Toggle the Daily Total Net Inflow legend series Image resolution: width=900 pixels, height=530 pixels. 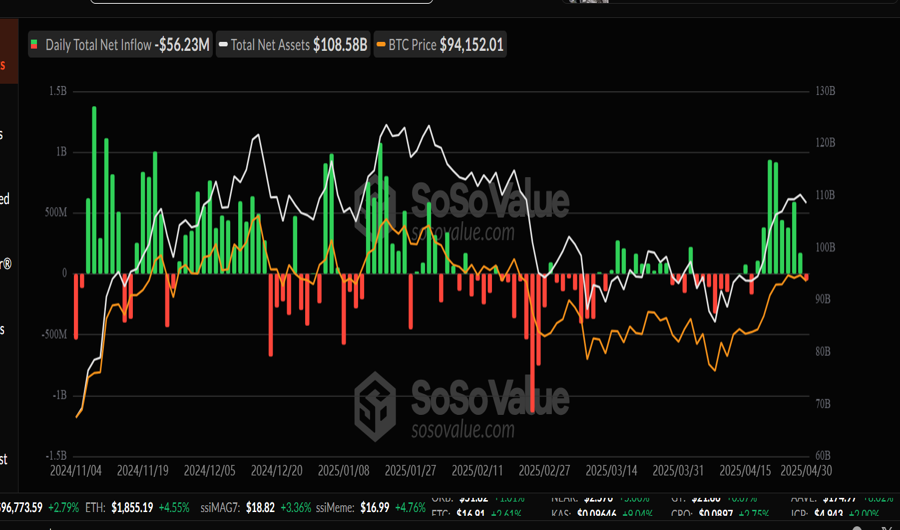tap(120, 45)
